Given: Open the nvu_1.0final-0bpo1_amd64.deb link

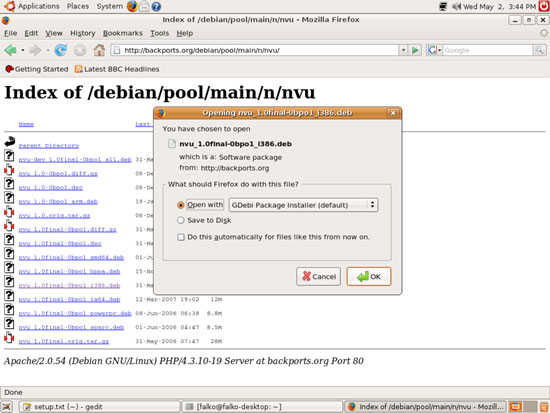Looking at the screenshot, I should click(71, 257).
